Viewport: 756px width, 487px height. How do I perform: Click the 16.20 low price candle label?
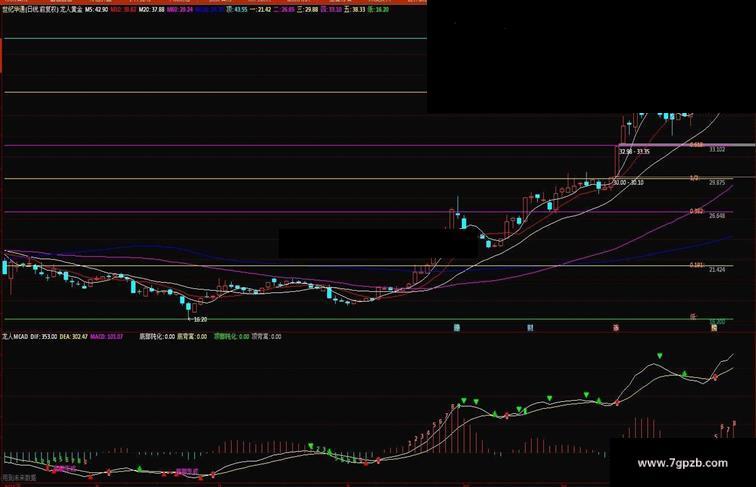[x=200, y=319]
